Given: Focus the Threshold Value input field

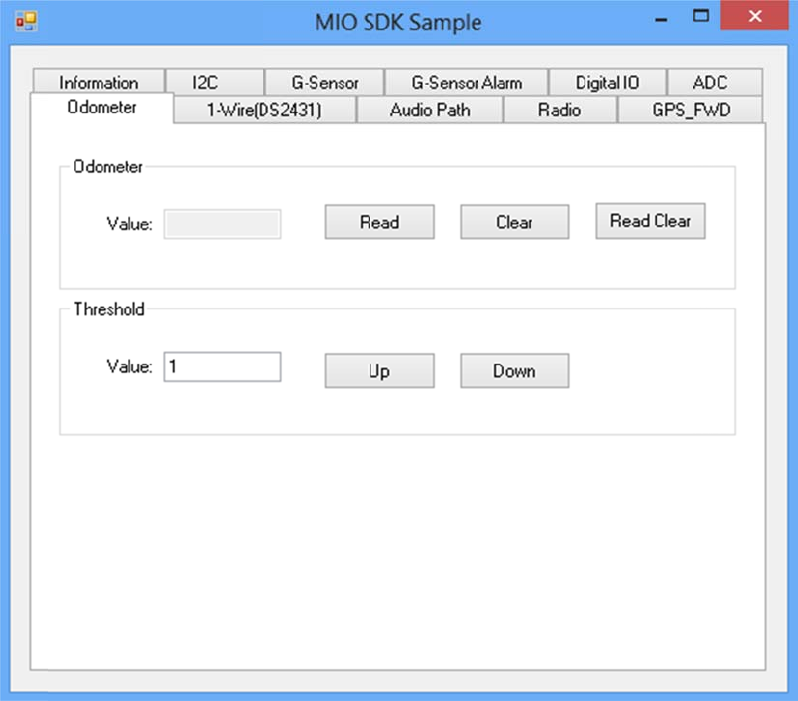Looking at the screenshot, I should (x=222, y=367).
